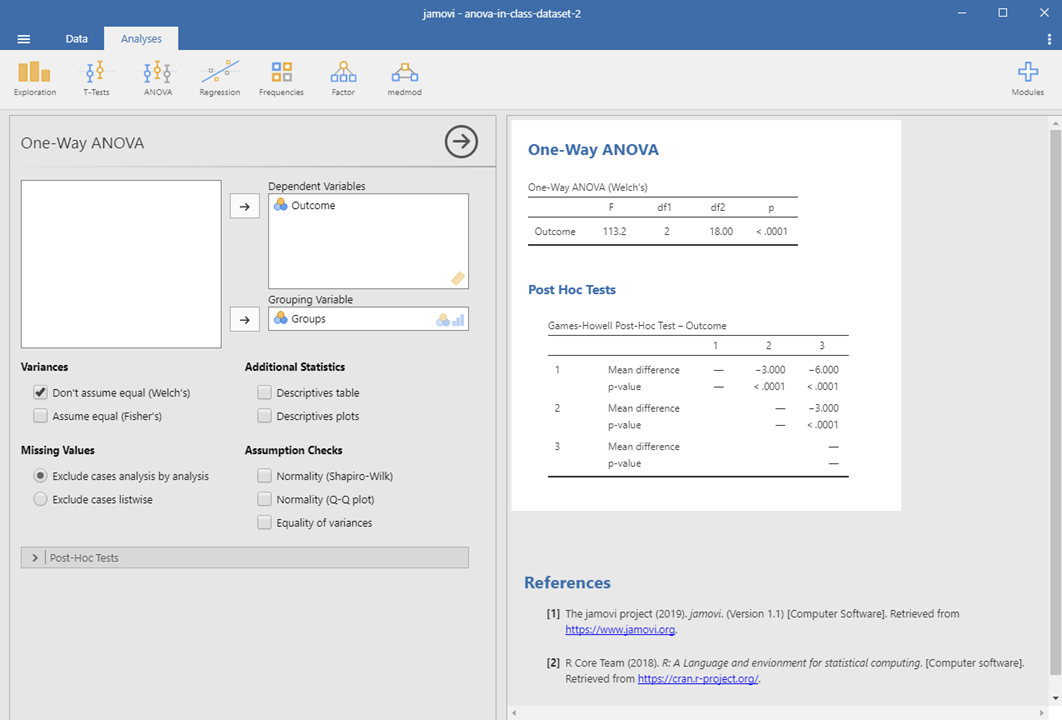Uncheck Don't assume equal (Welch's)

(x=41, y=393)
